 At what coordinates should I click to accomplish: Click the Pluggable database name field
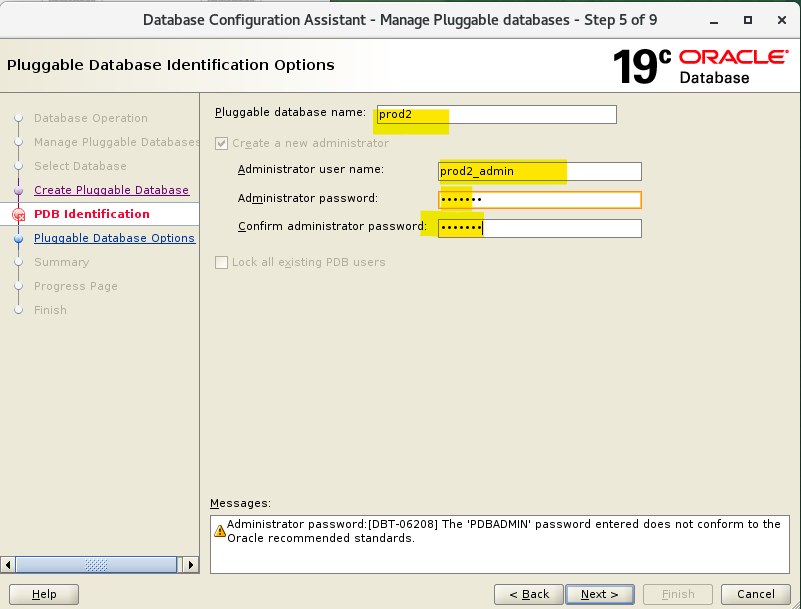click(x=497, y=114)
